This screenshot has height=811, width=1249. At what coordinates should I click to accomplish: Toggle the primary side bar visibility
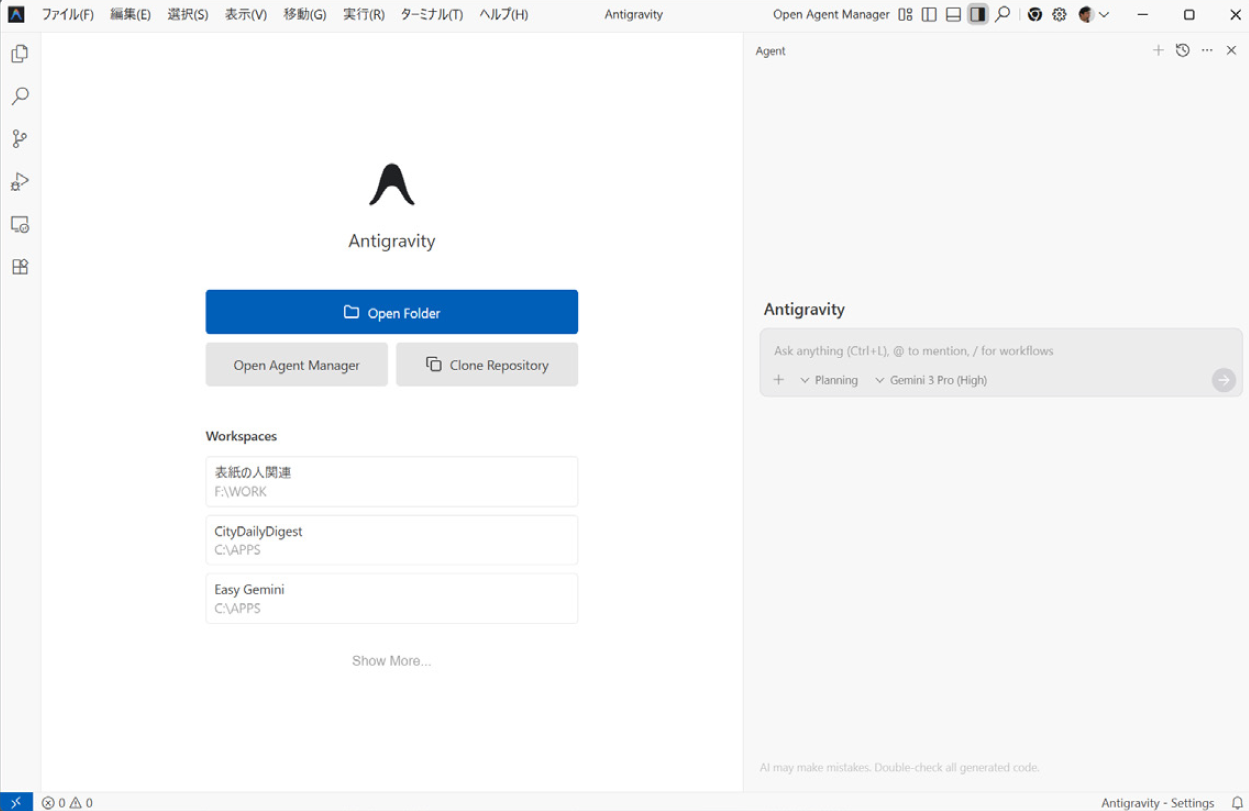click(x=929, y=15)
